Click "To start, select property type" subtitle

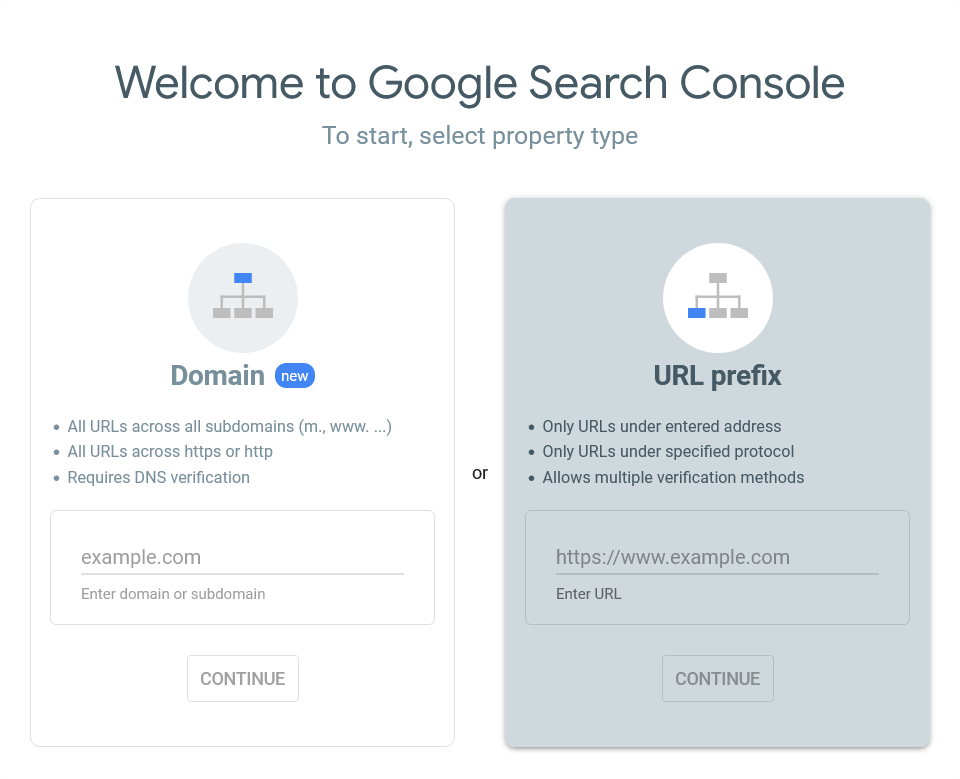[x=480, y=135]
